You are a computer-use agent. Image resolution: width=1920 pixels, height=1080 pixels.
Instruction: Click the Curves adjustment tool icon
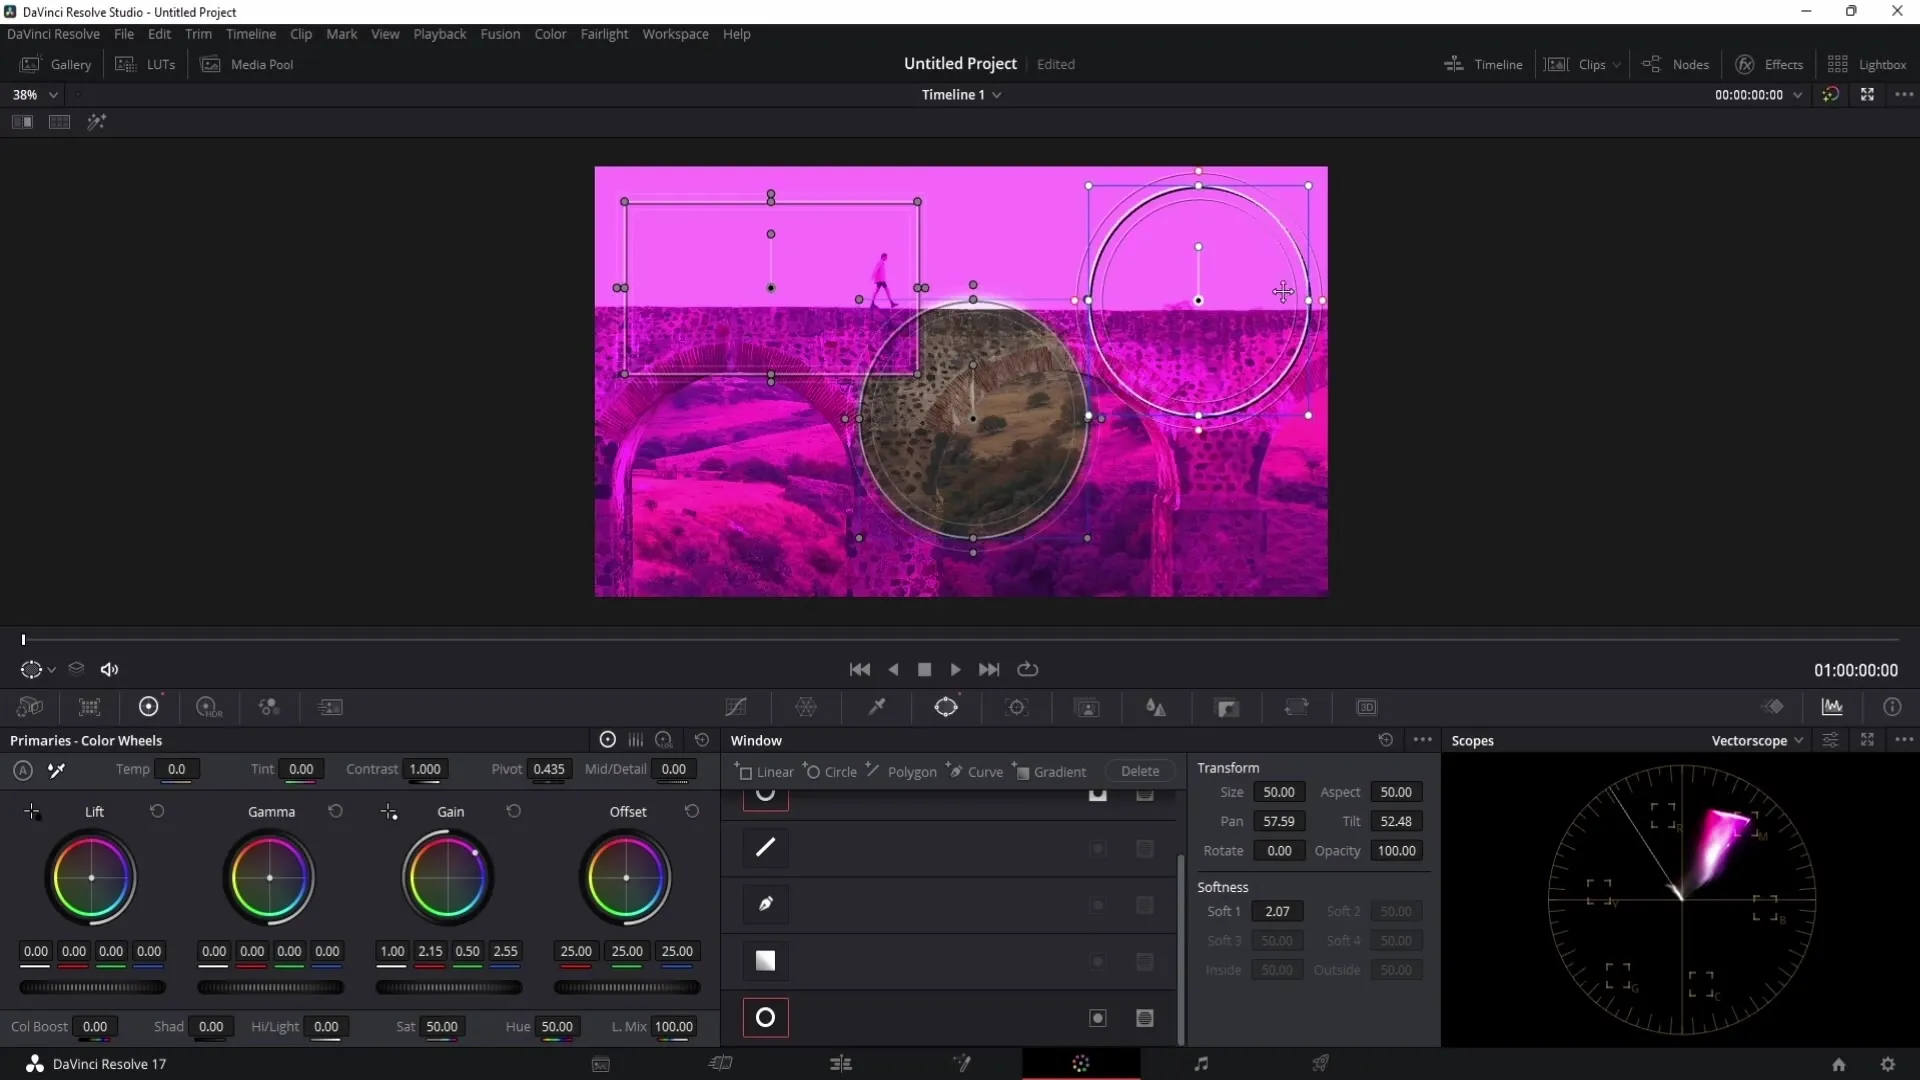(x=736, y=707)
